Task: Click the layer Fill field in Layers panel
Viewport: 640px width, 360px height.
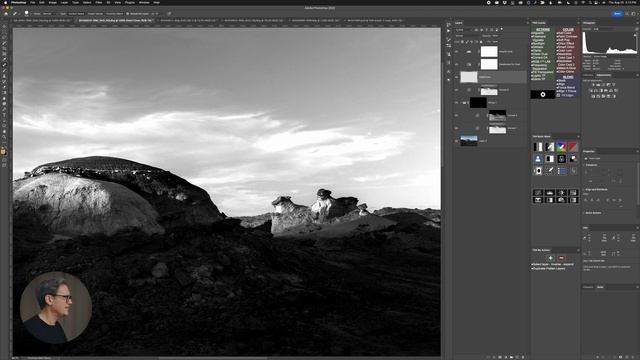Action: 494,42
